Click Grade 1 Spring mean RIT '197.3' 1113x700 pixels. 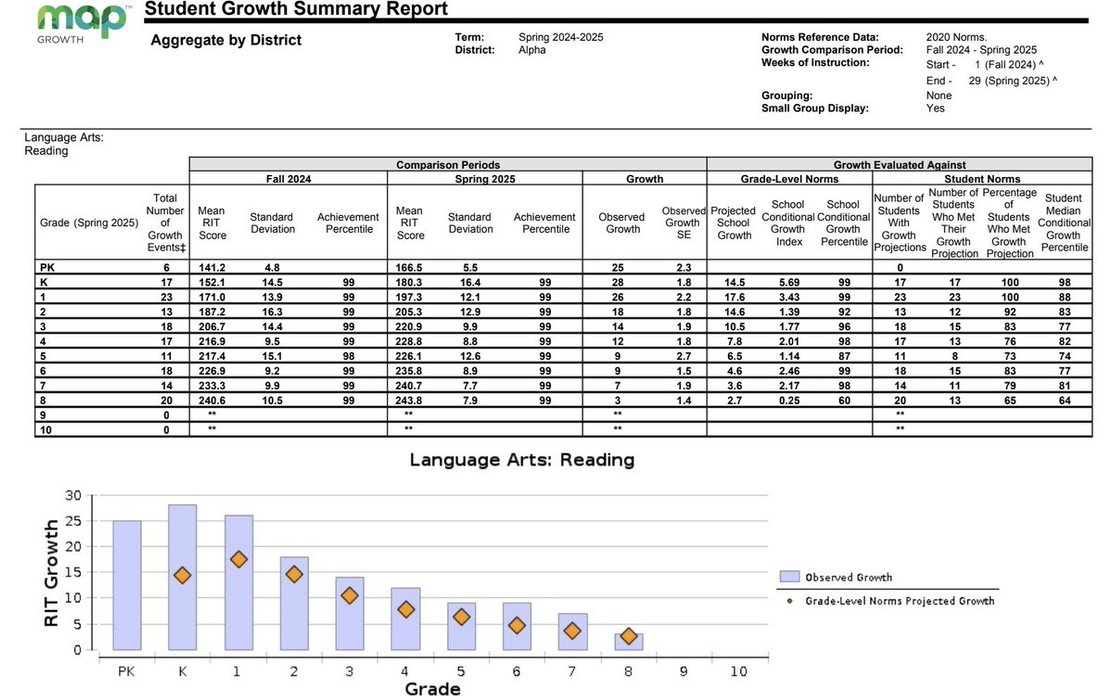click(410, 297)
